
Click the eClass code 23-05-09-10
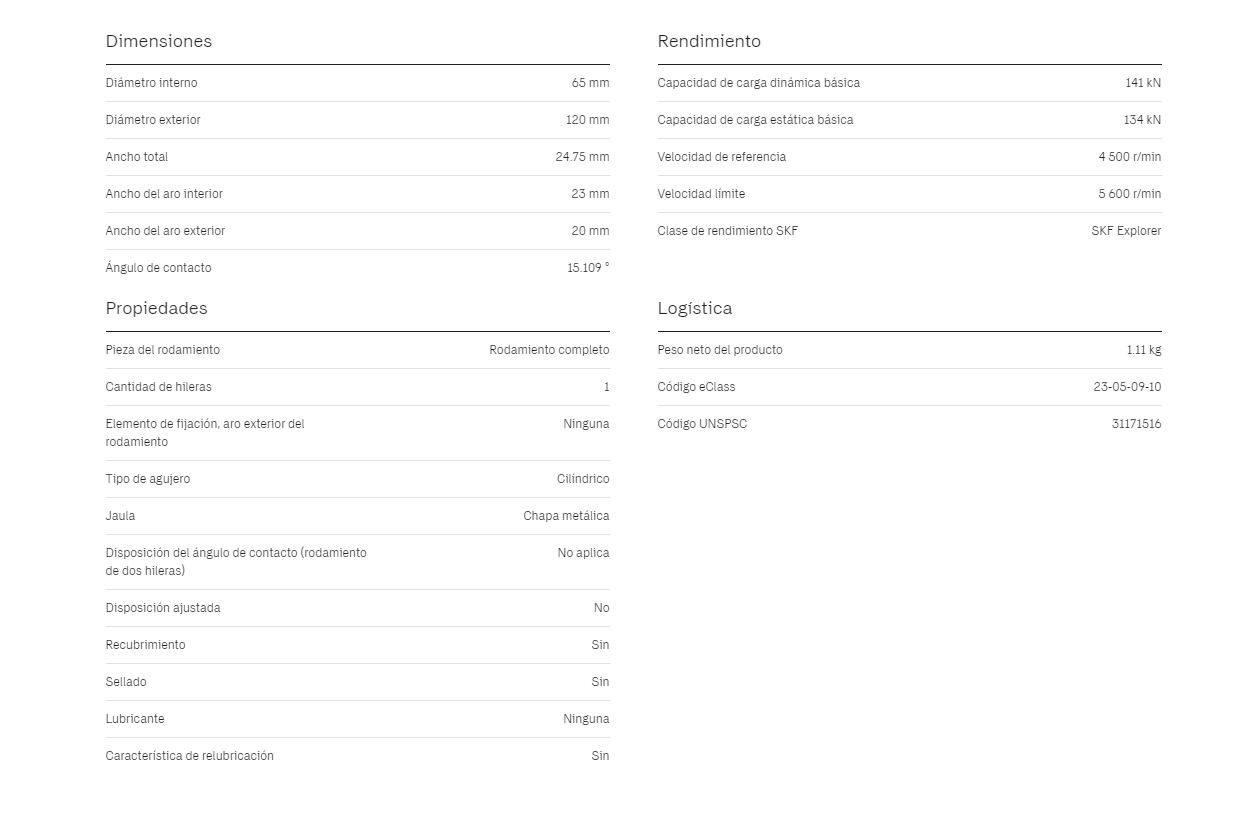click(x=1127, y=387)
